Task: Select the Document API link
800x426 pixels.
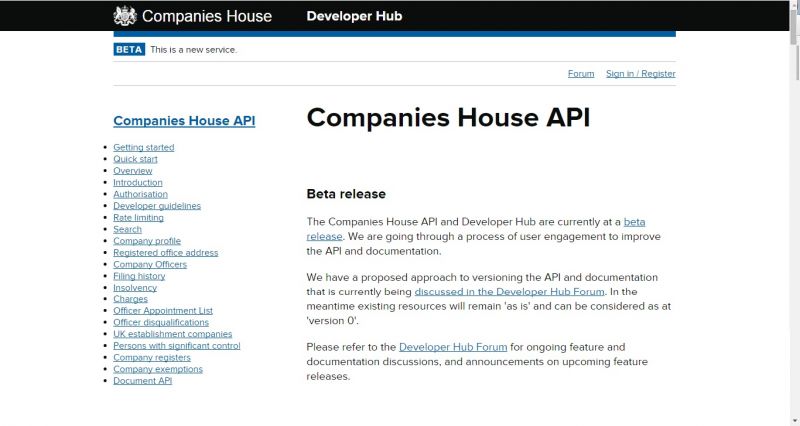Action: coord(143,381)
